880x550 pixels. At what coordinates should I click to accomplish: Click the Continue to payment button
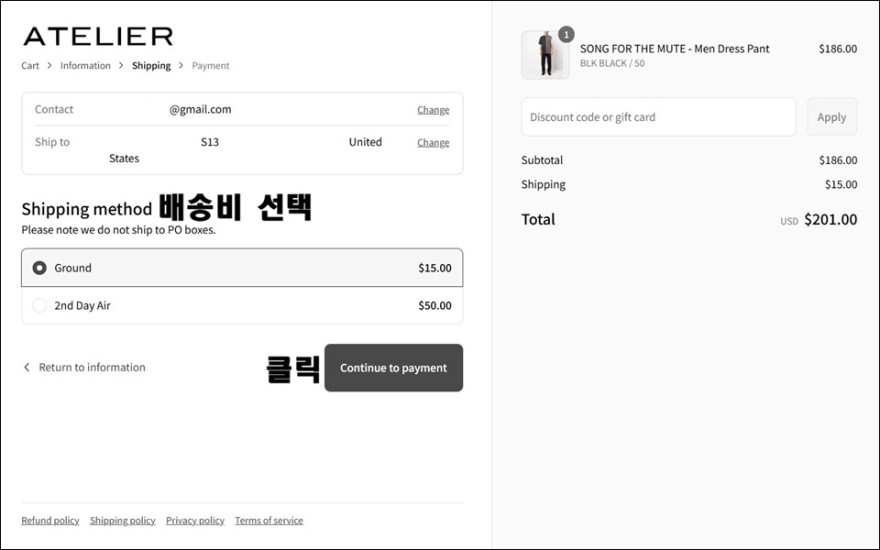click(393, 368)
